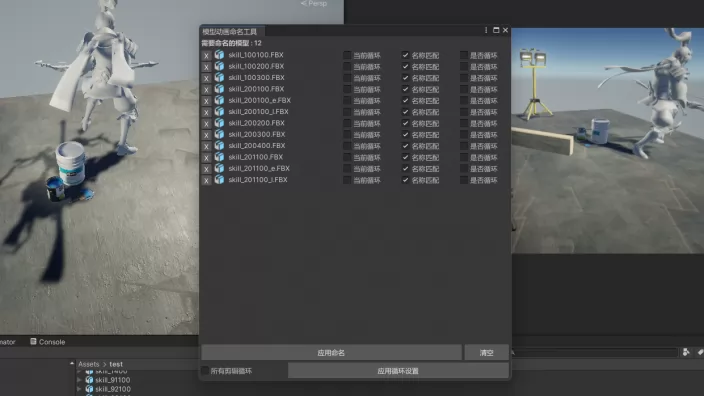Click the 应用循环设置 button
Viewport: 704px width, 396px height.
398,371
